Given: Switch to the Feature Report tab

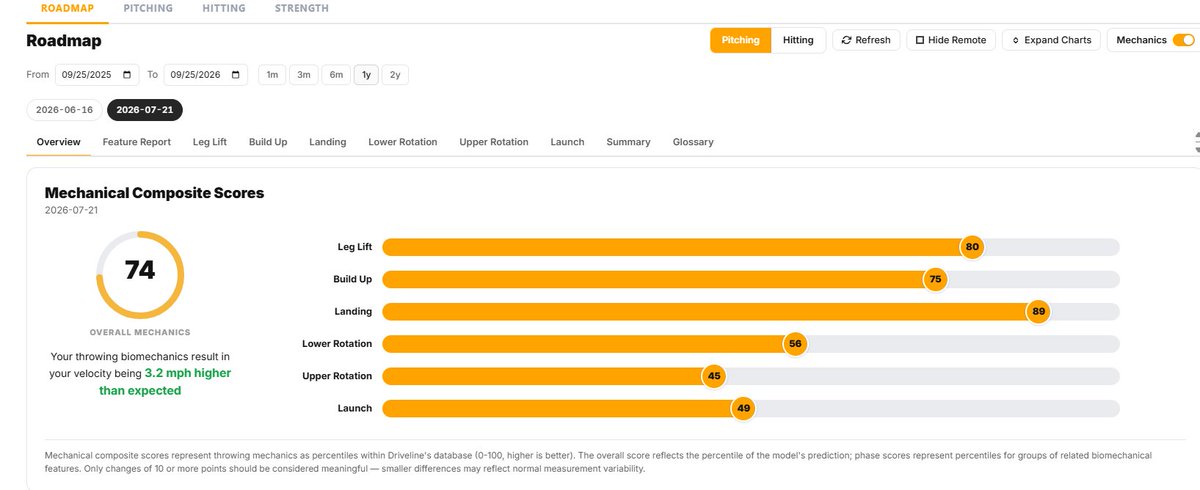Looking at the screenshot, I should pyautogui.click(x=137, y=142).
